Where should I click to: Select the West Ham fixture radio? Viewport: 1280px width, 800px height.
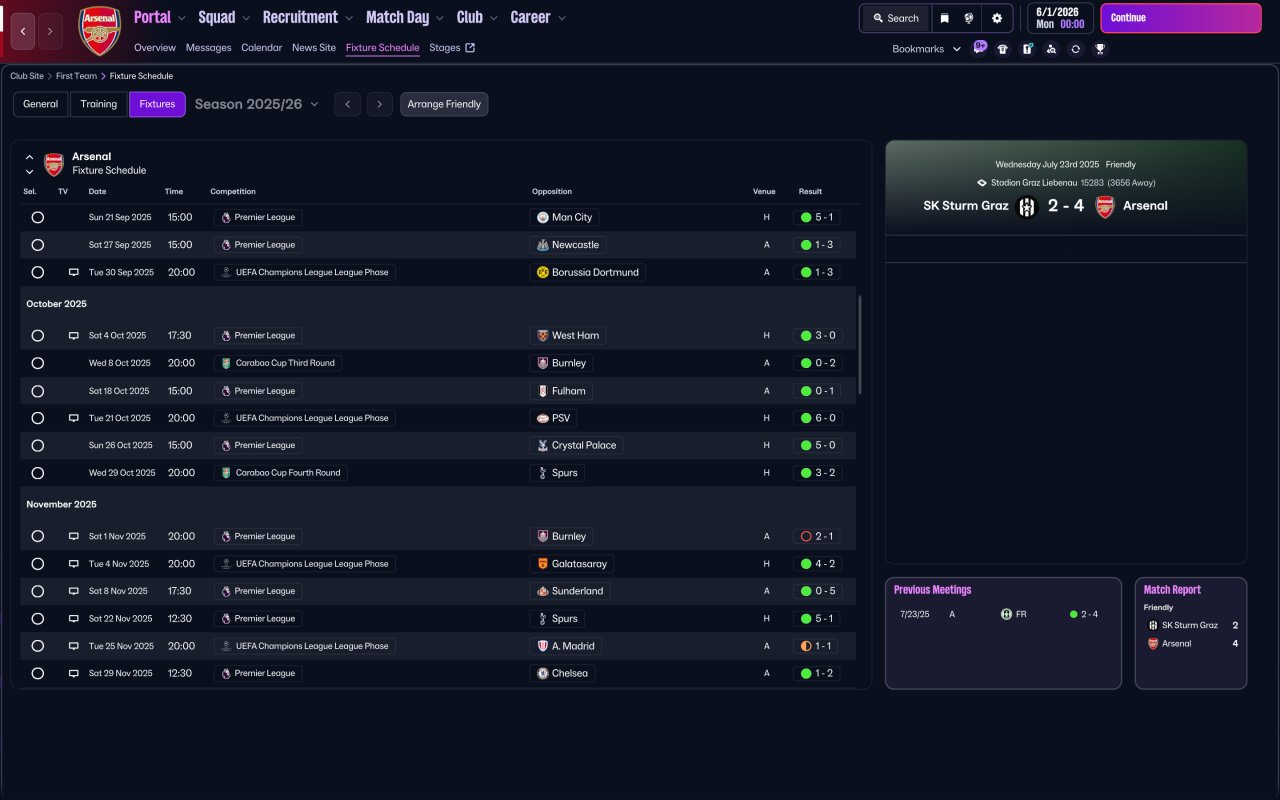[x=38, y=336]
